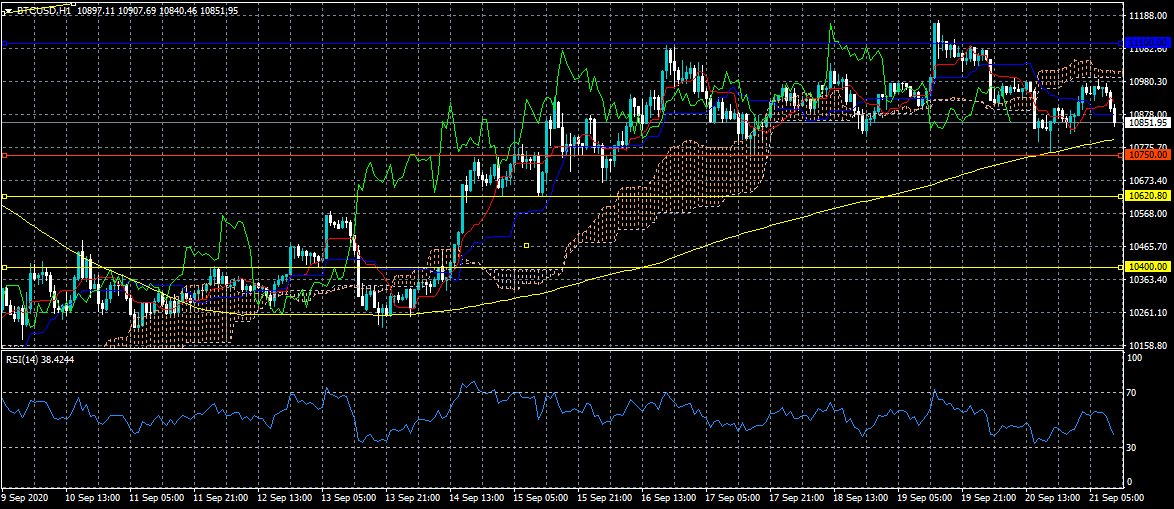Image resolution: width=1174 pixels, height=509 pixels.
Task: Select the BTCUSD,H1 chart title
Action: coord(43,10)
